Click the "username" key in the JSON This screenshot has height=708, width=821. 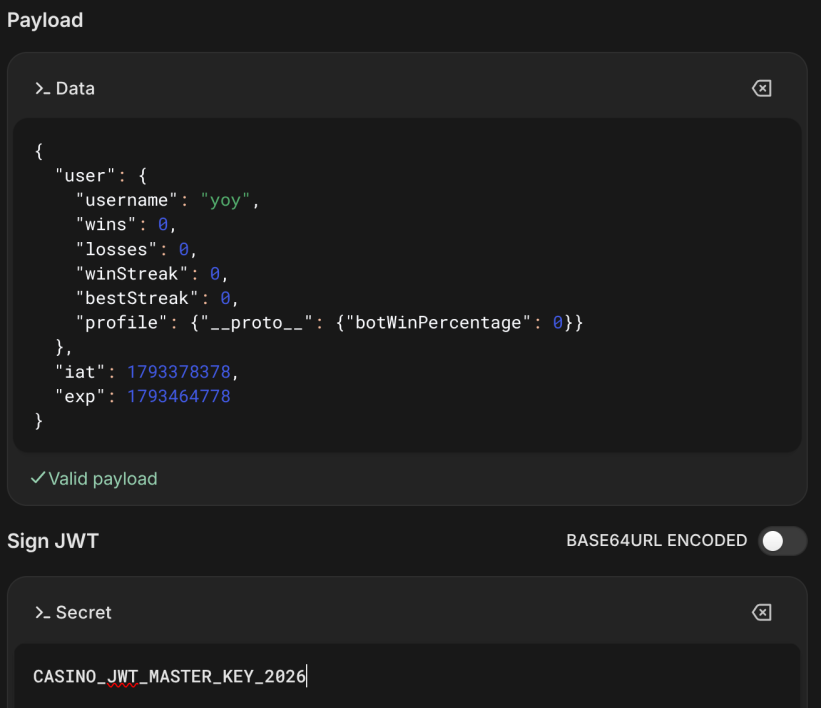pyautogui.click(x=126, y=200)
